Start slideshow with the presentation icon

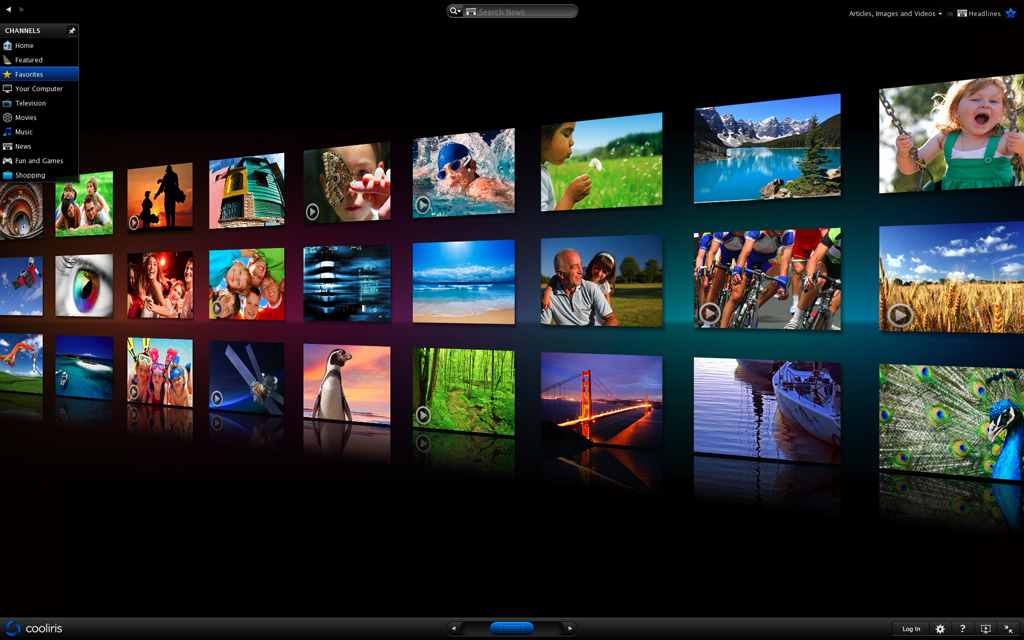pos(985,629)
